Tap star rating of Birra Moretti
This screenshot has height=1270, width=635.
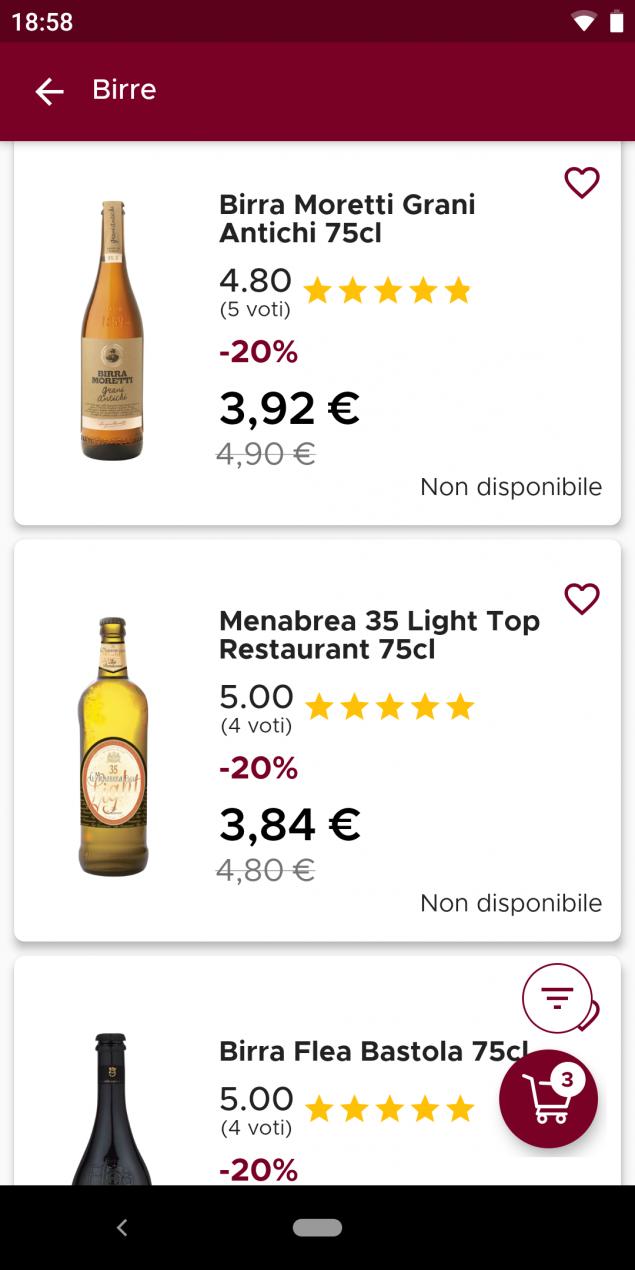387,291
